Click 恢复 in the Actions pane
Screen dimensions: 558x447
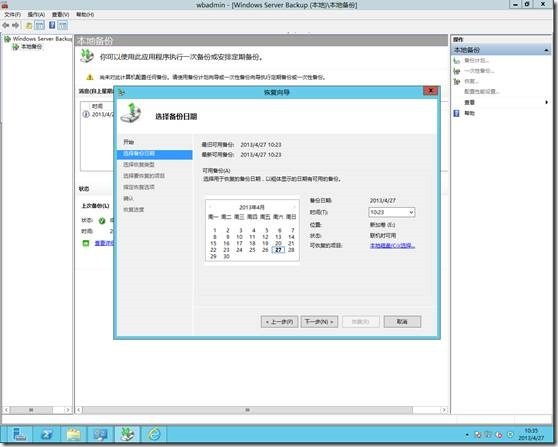472,81
